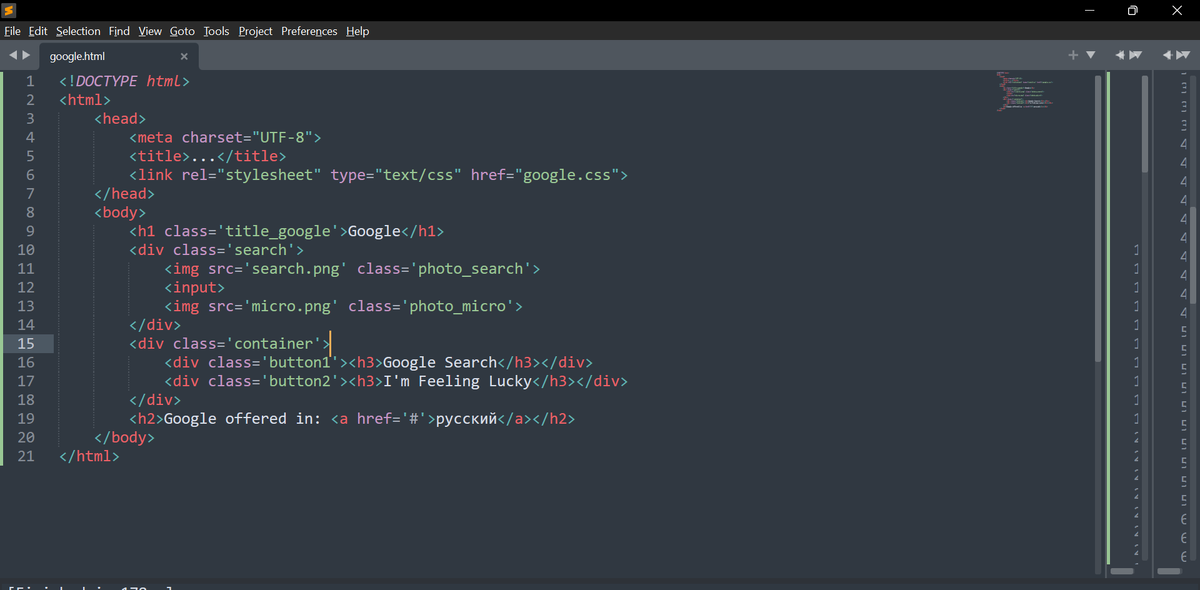Image resolution: width=1200 pixels, height=590 pixels.
Task: Click the closing '</head>' tag
Action: 124,193
